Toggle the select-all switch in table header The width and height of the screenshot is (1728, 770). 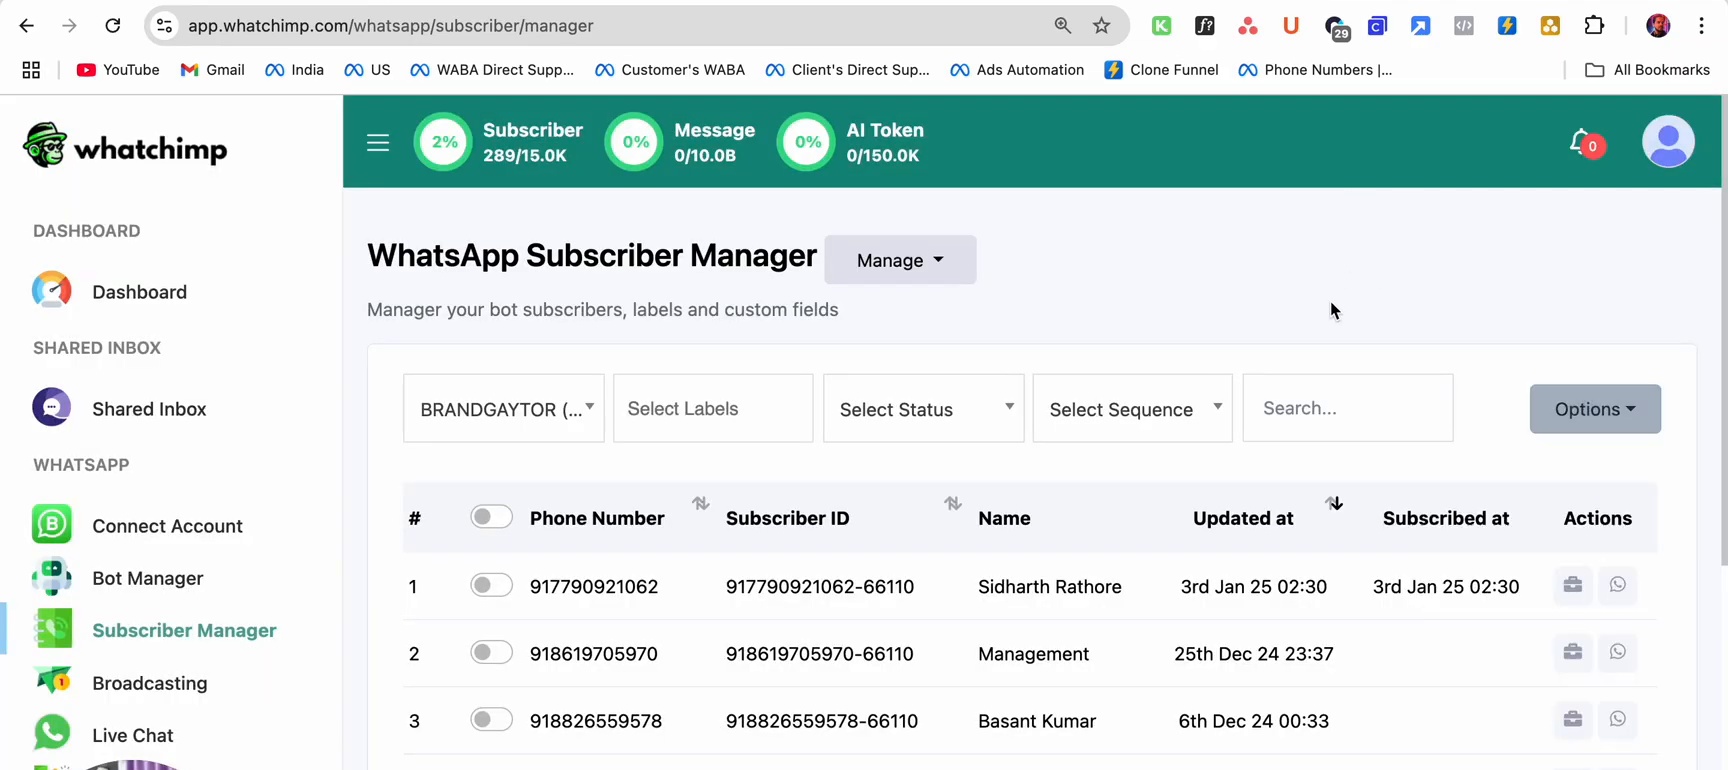tap(491, 517)
